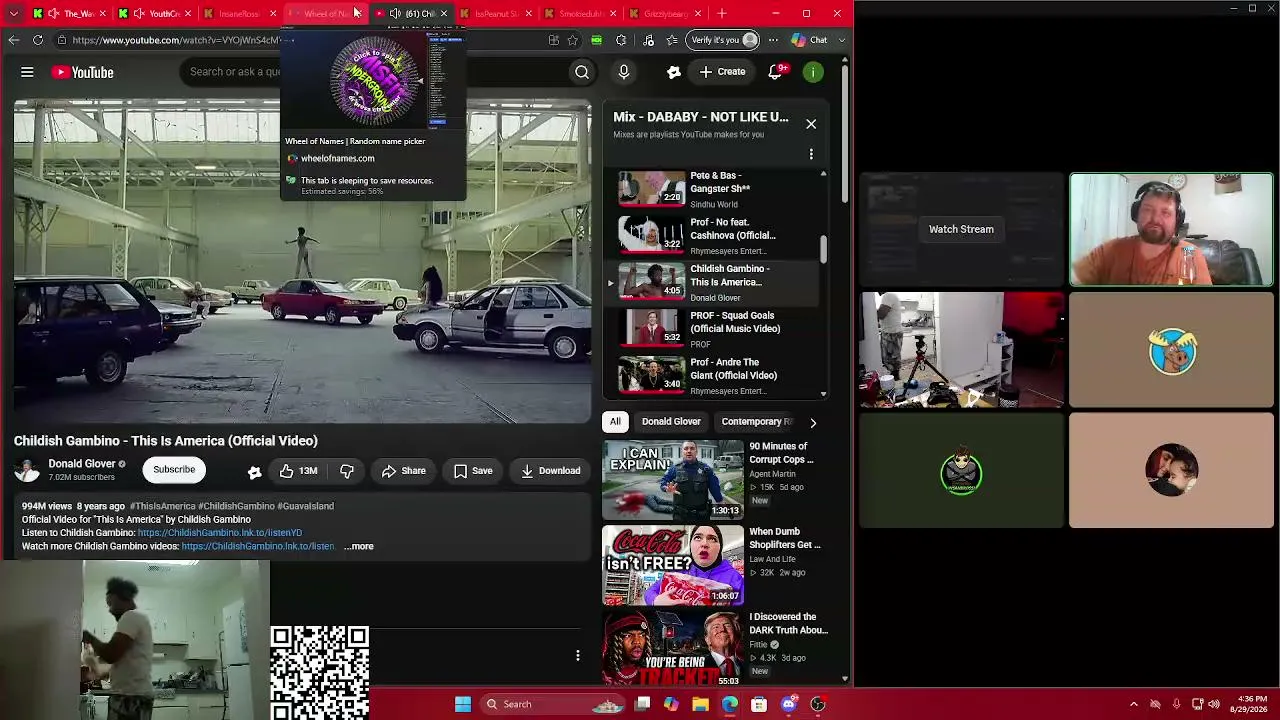
Task: Select the Contemporary filter chip
Action: coord(756,422)
